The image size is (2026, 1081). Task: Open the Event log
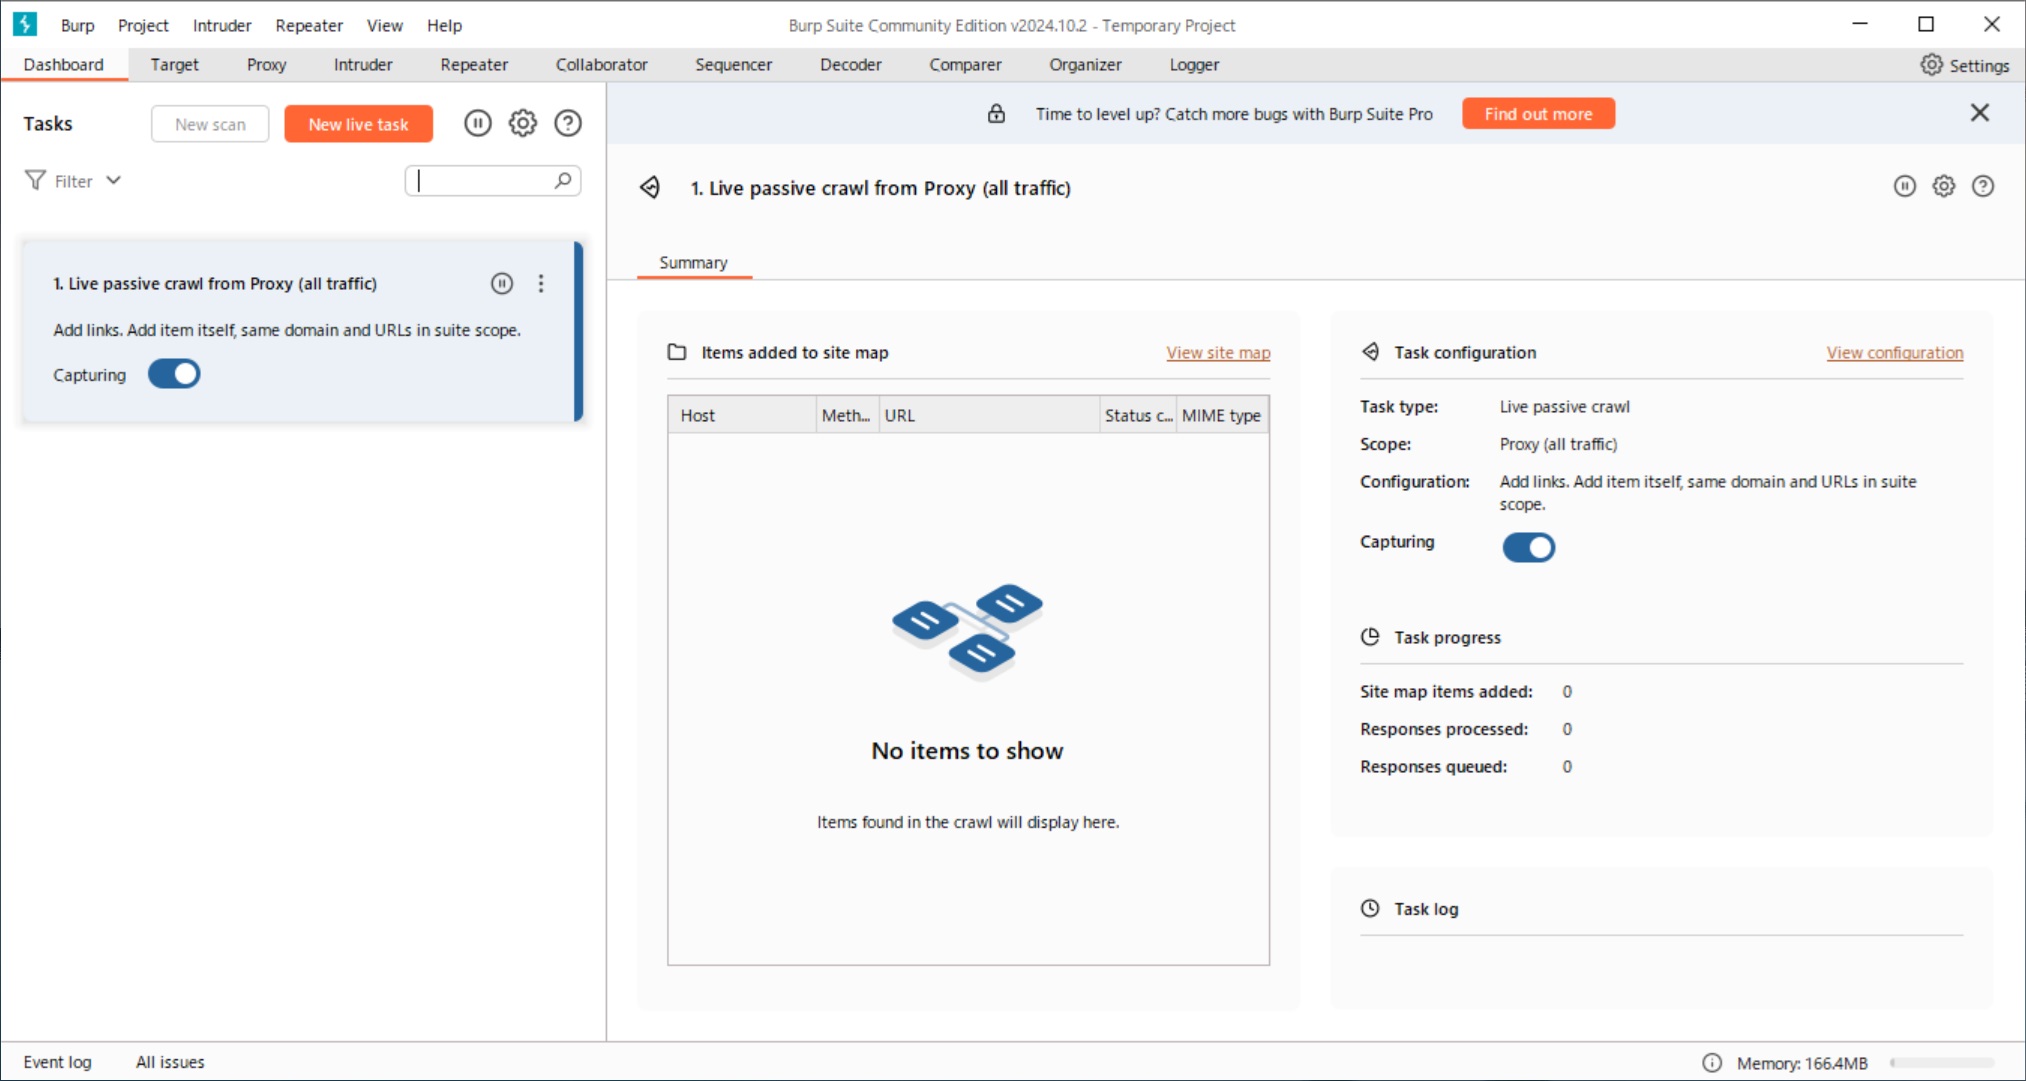(57, 1062)
